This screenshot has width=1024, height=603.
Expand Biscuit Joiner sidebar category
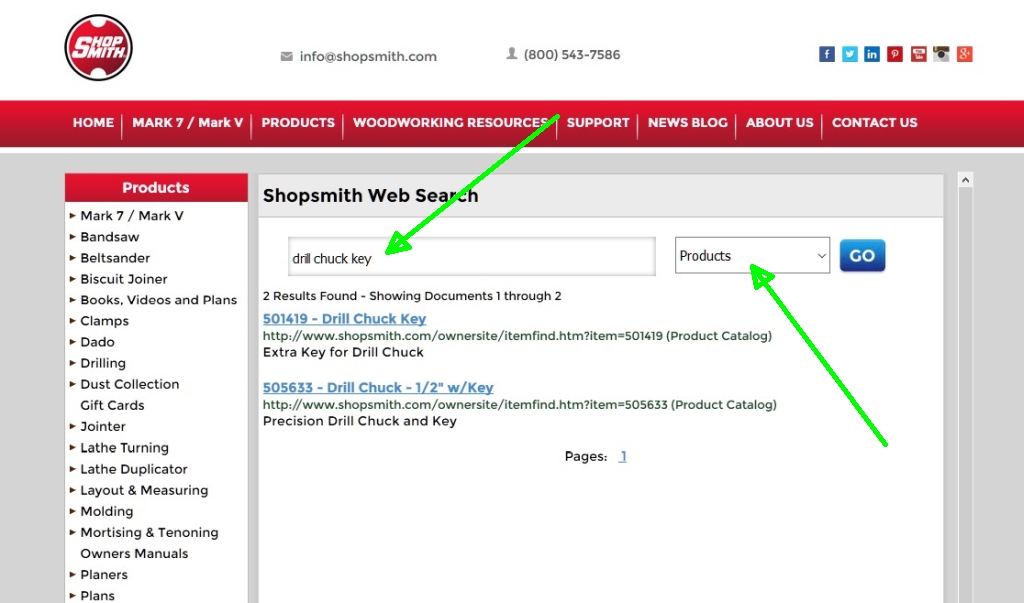pyautogui.click(x=123, y=279)
